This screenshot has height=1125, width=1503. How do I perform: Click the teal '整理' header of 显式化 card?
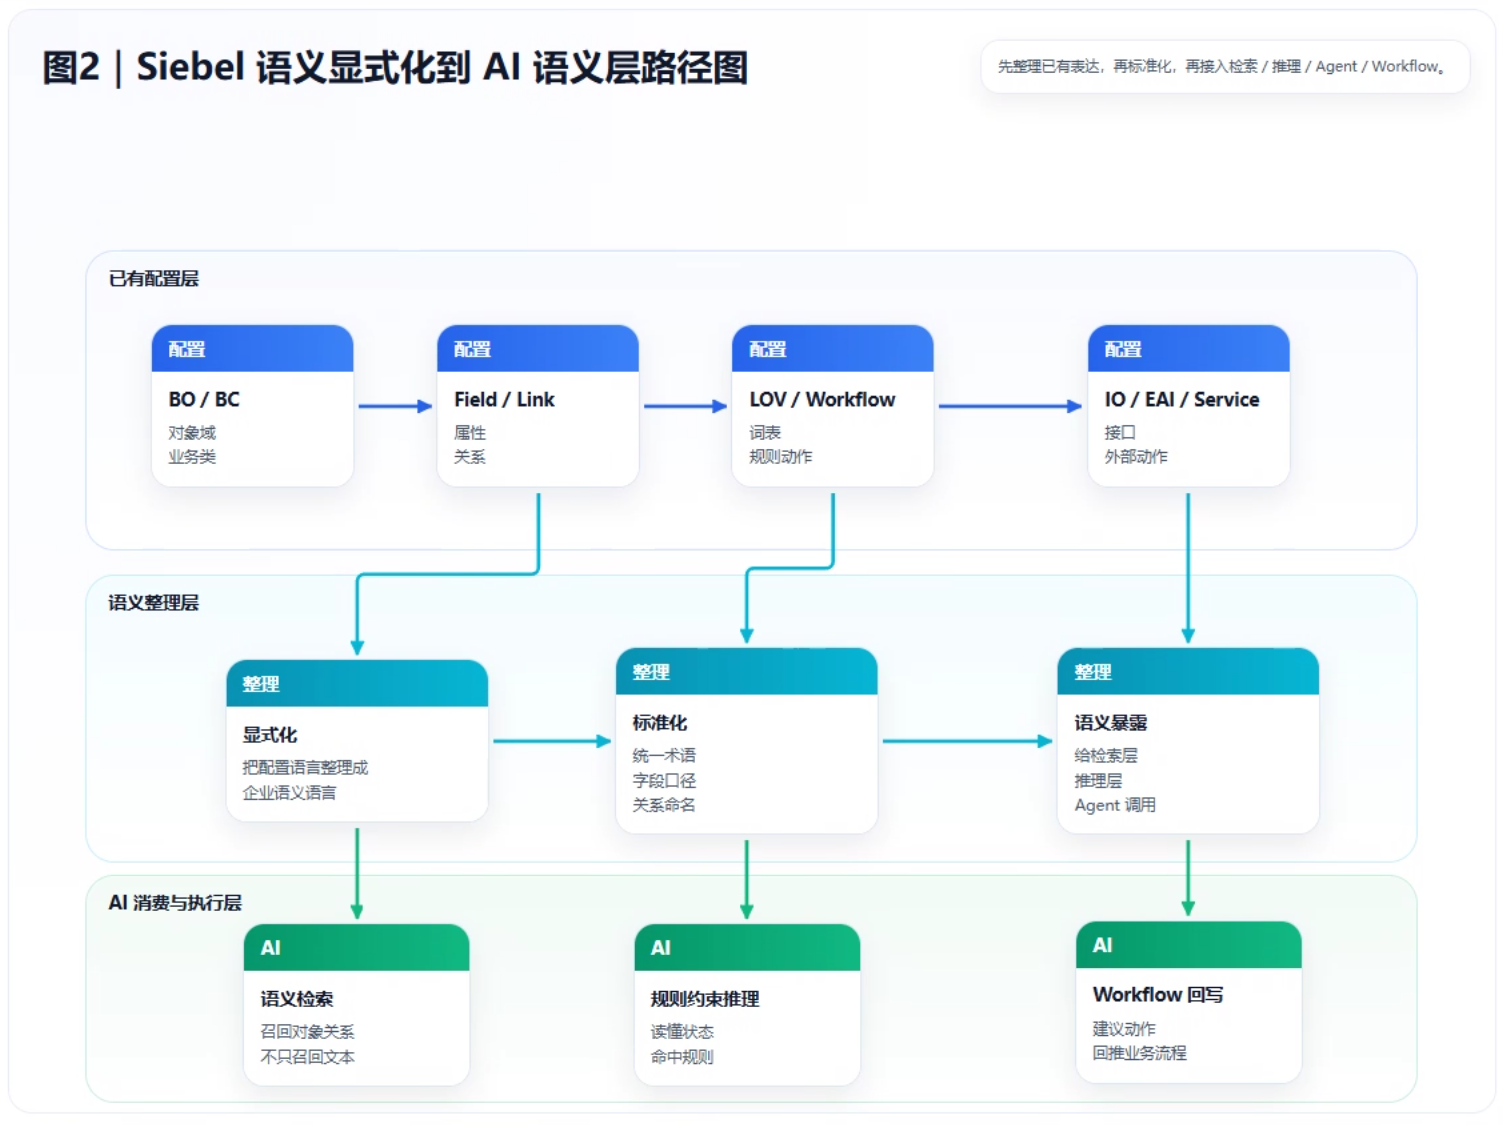[357, 683]
